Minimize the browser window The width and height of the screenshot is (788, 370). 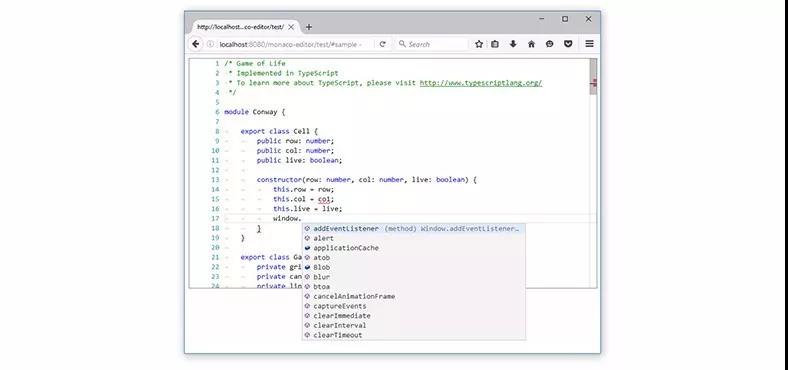(x=542, y=19)
